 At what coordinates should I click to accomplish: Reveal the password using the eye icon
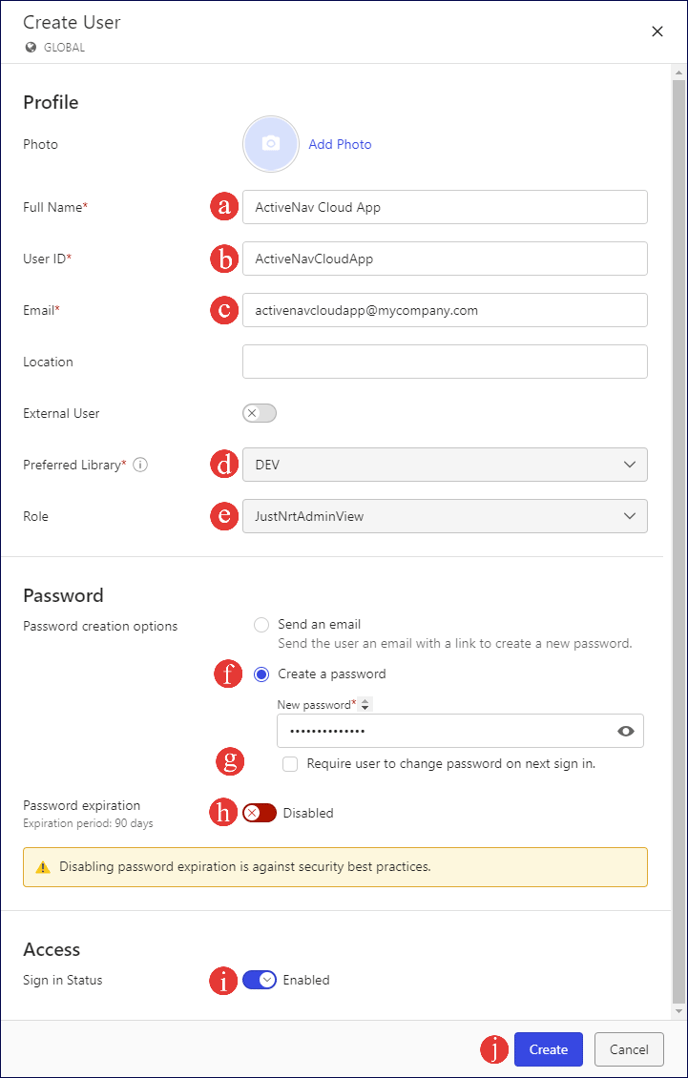tap(626, 731)
